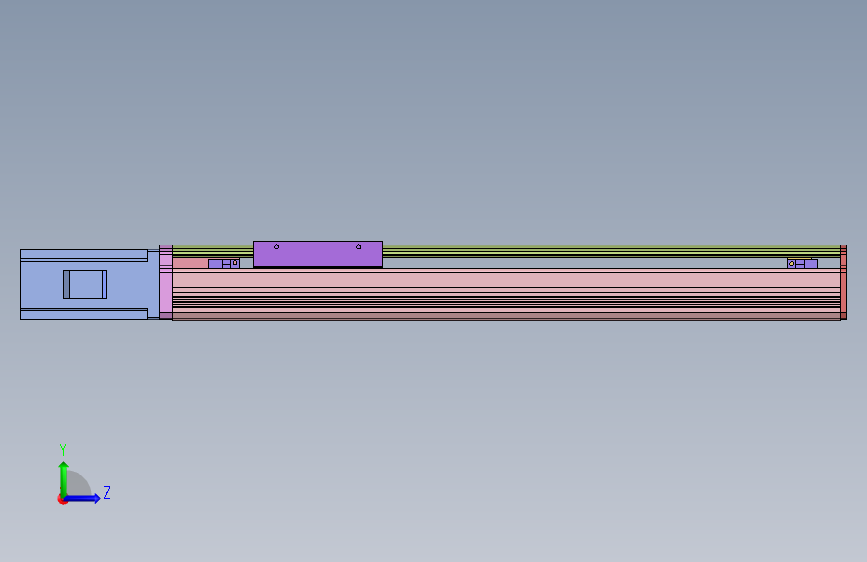The image size is (867, 562).
Task: Click the right screw hole on the carriage
Action: [358, 247]
